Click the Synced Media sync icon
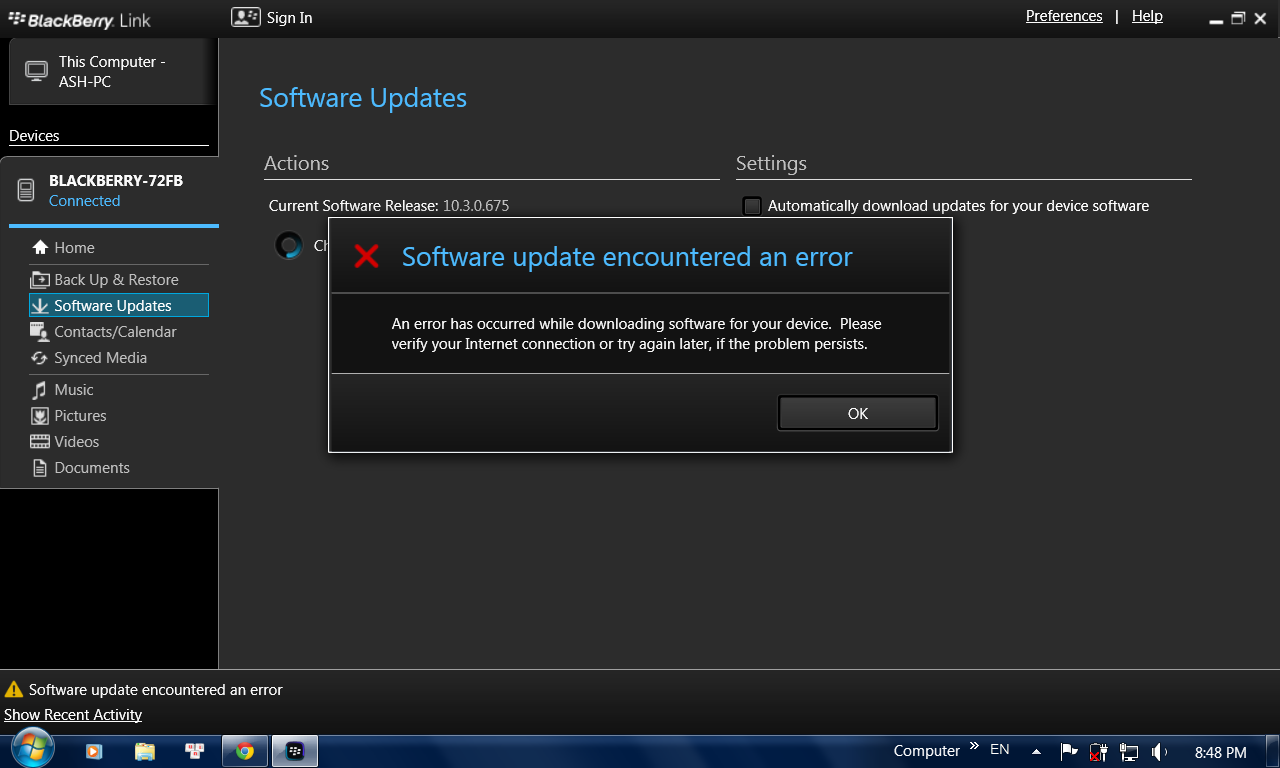 point(40,358)
